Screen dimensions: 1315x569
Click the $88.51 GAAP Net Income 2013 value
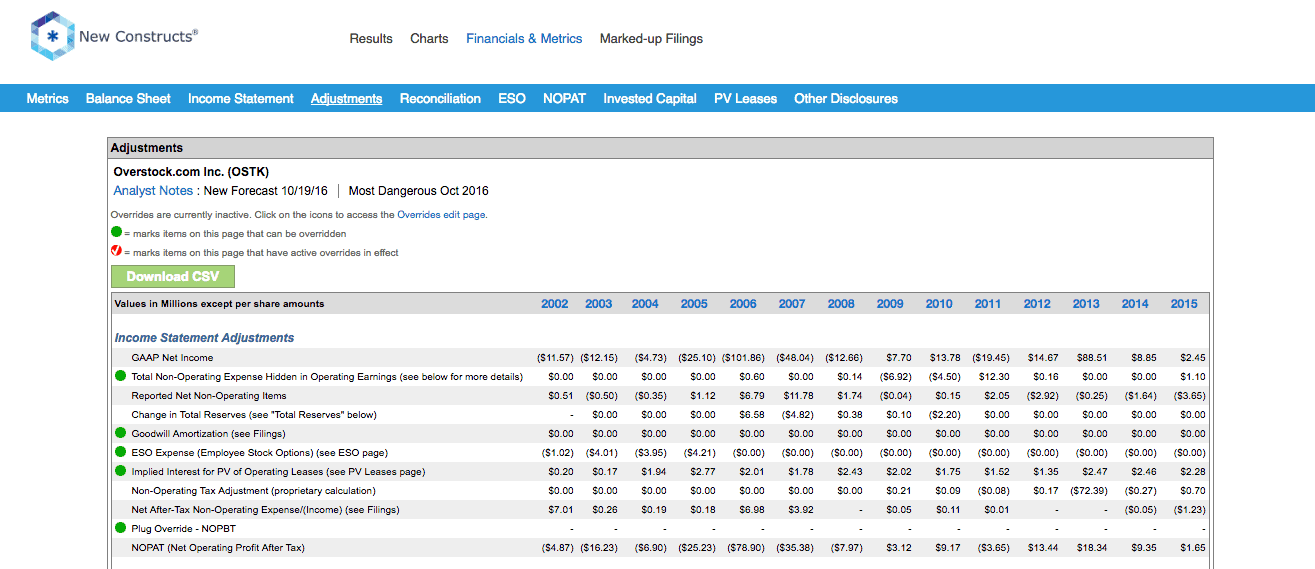[1091, 358]
